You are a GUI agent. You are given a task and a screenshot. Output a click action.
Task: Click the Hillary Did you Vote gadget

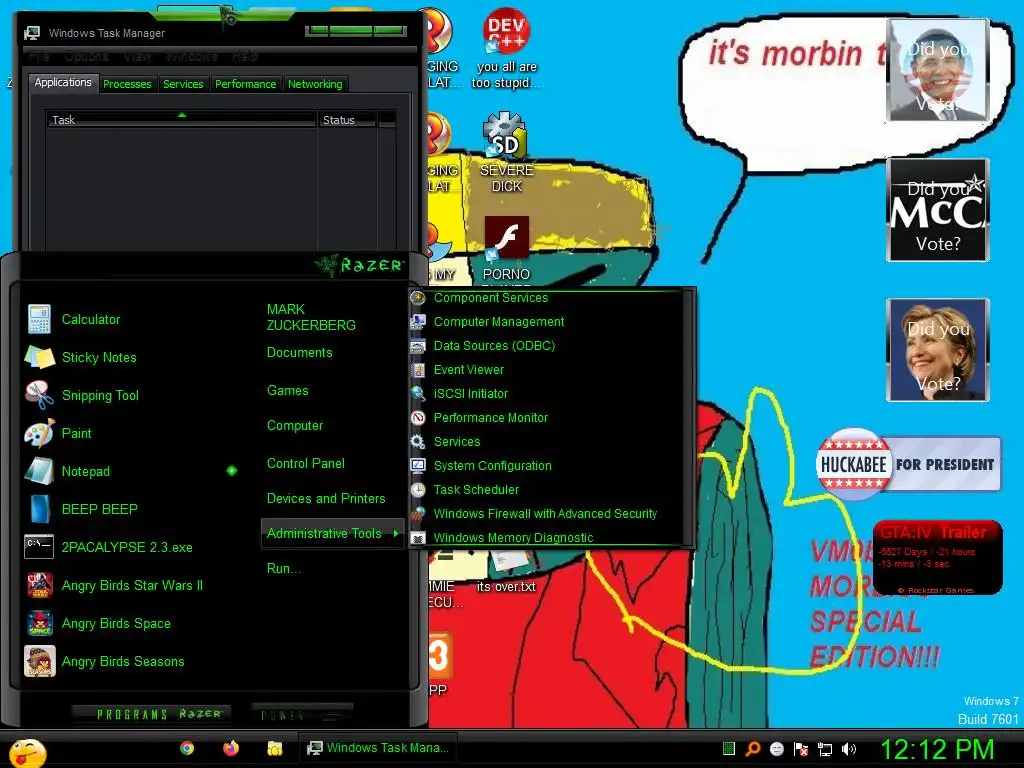[x=938, y=349]
